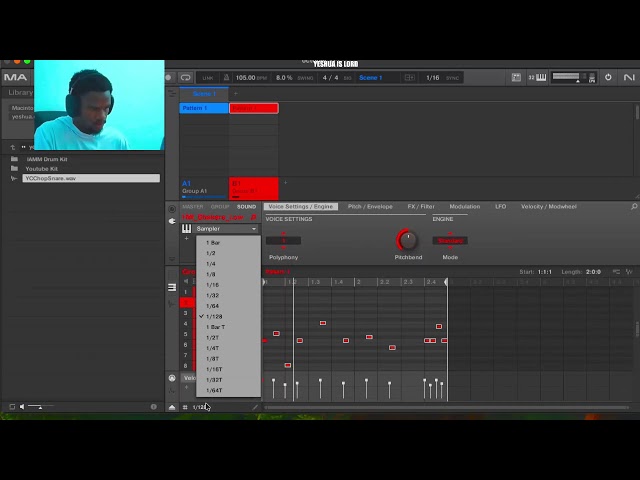Choose 1/64 step grid option

[x=228, y=306]
